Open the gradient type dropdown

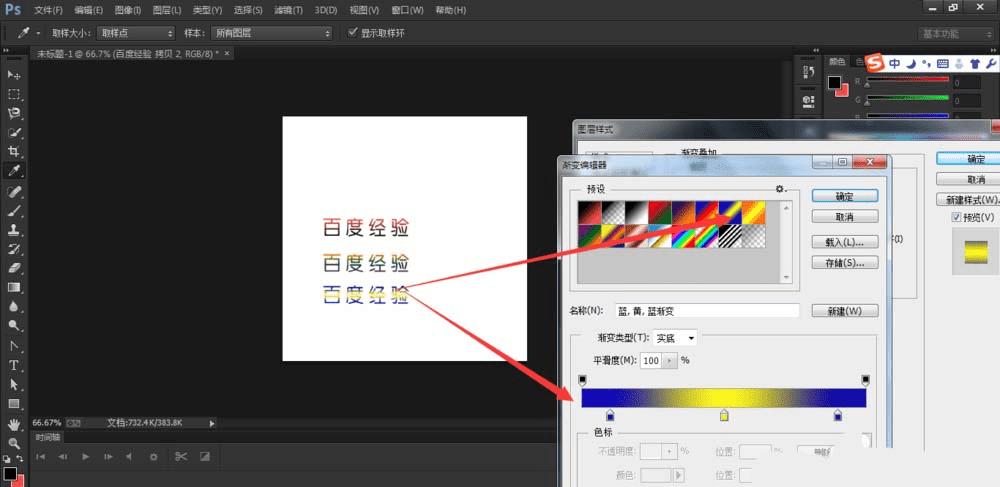675,338
